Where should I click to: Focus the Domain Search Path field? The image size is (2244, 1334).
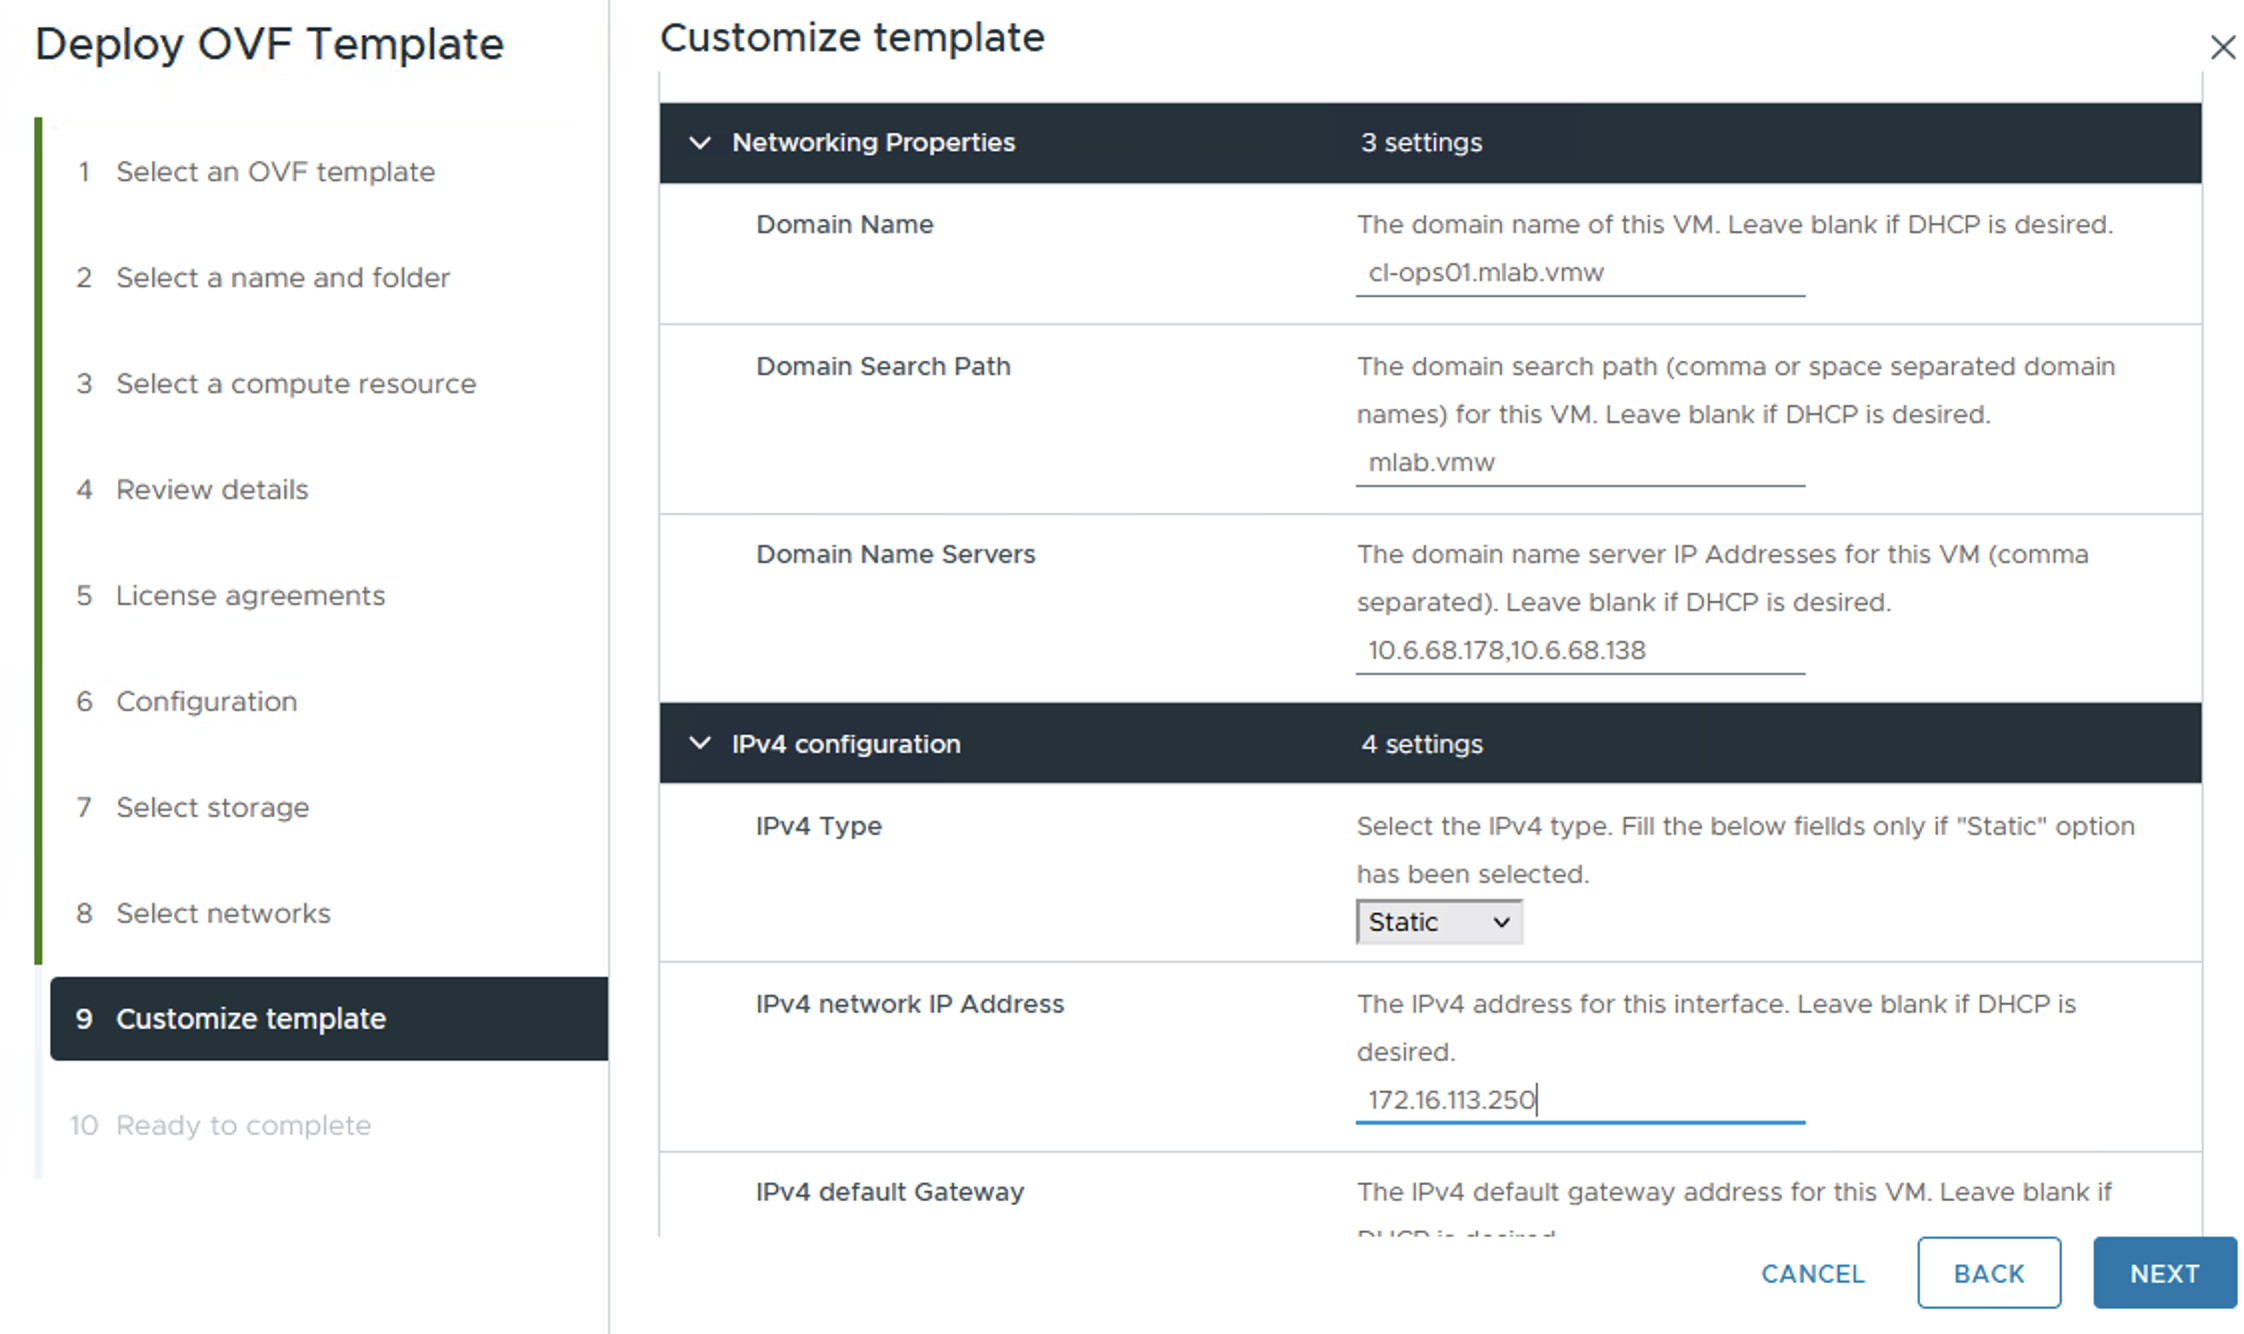(1580, 463)
